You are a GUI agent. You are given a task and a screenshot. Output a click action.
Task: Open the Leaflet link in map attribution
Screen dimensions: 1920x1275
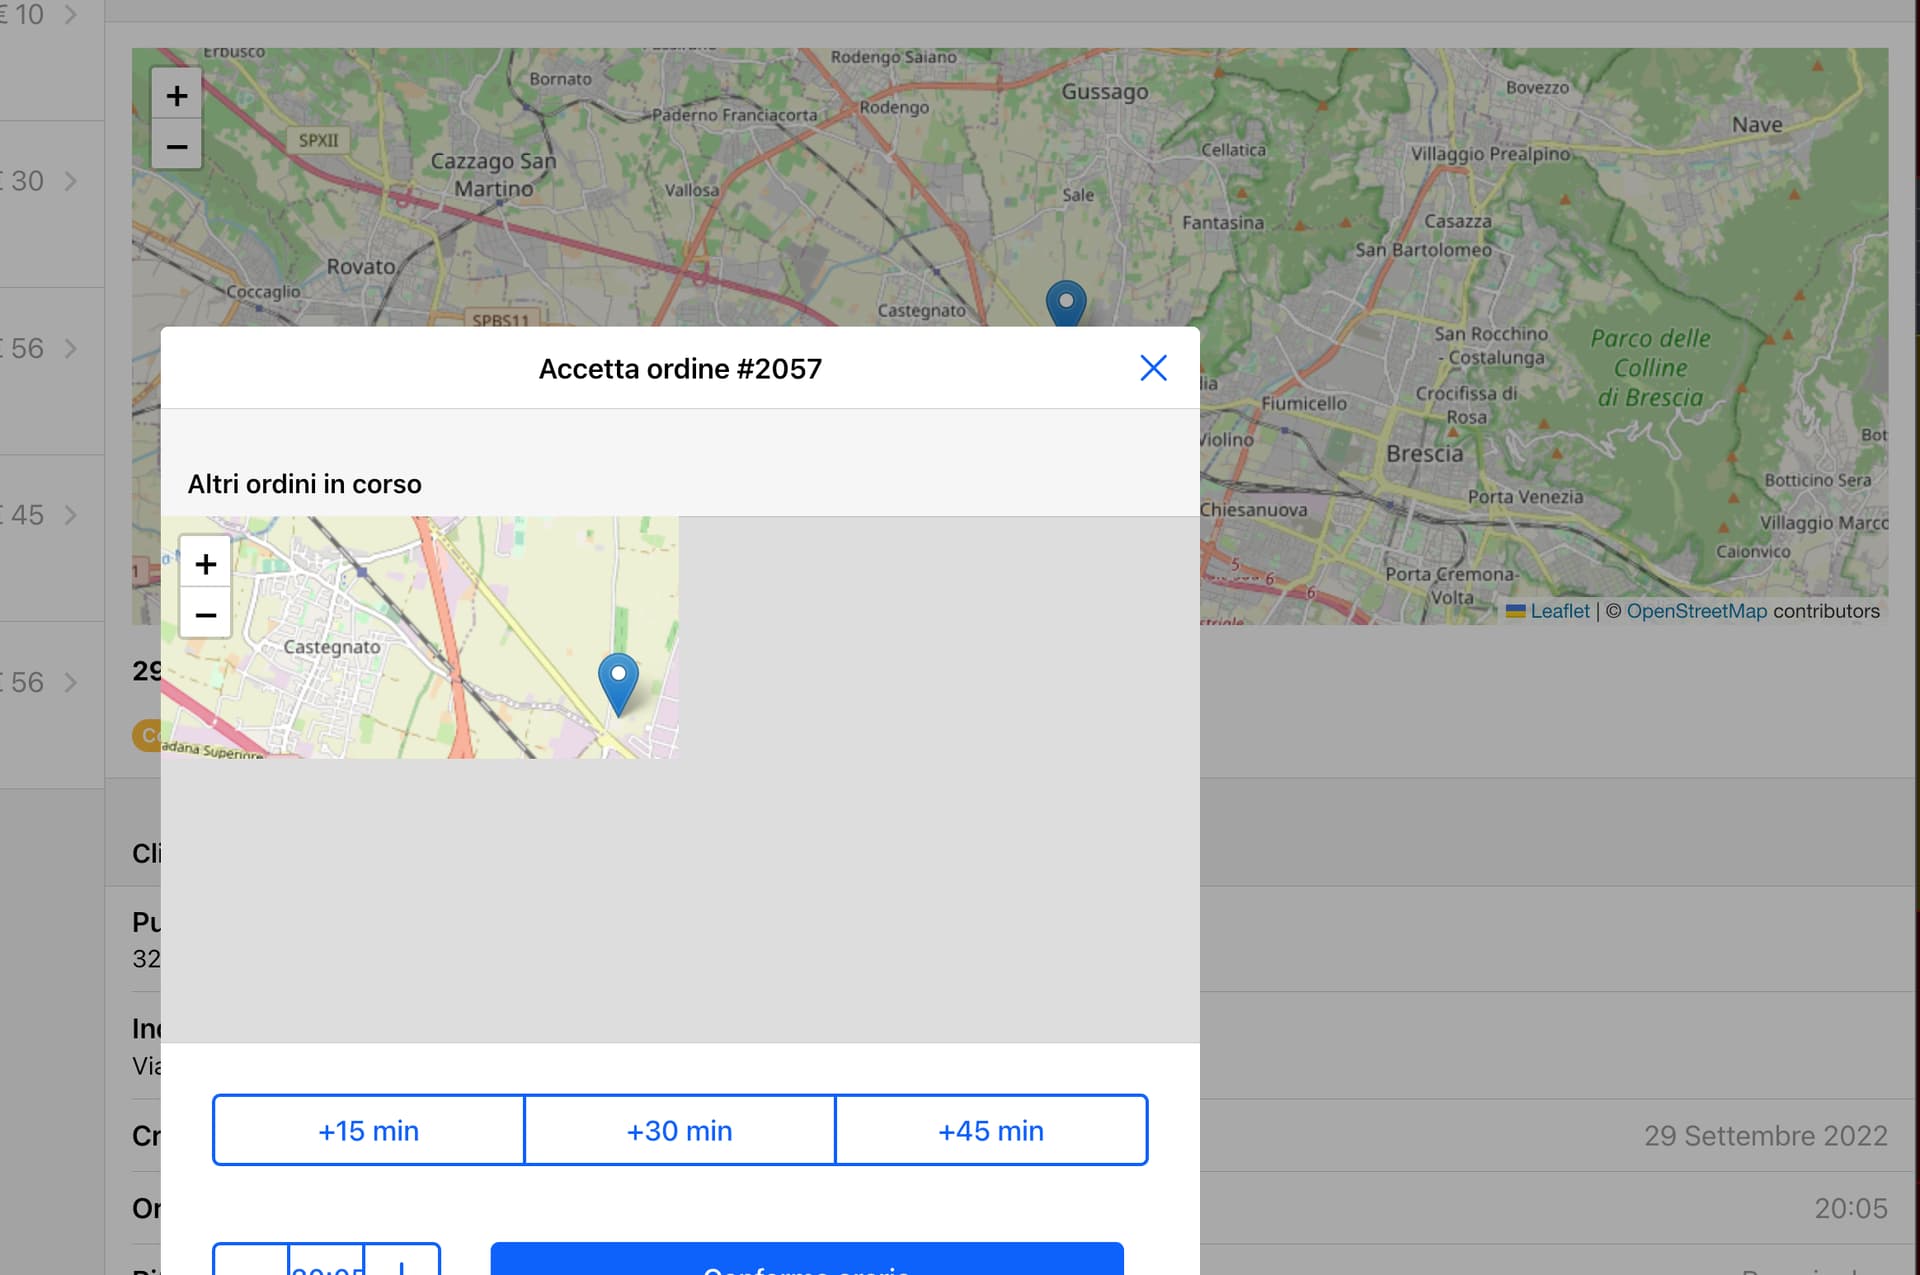coord(1560,611)
